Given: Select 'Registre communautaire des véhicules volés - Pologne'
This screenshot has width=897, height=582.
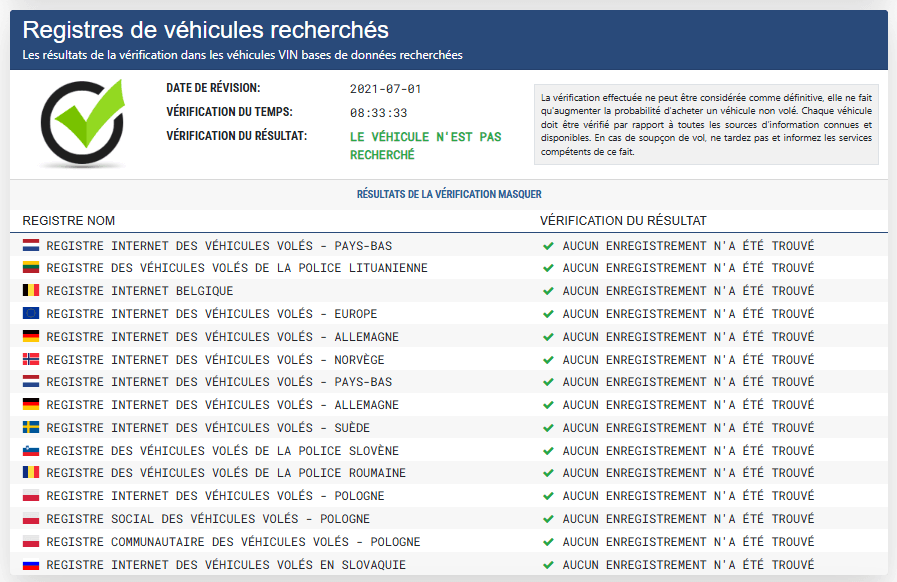Looking at the screenshot, I should click(x=233, y=542).
